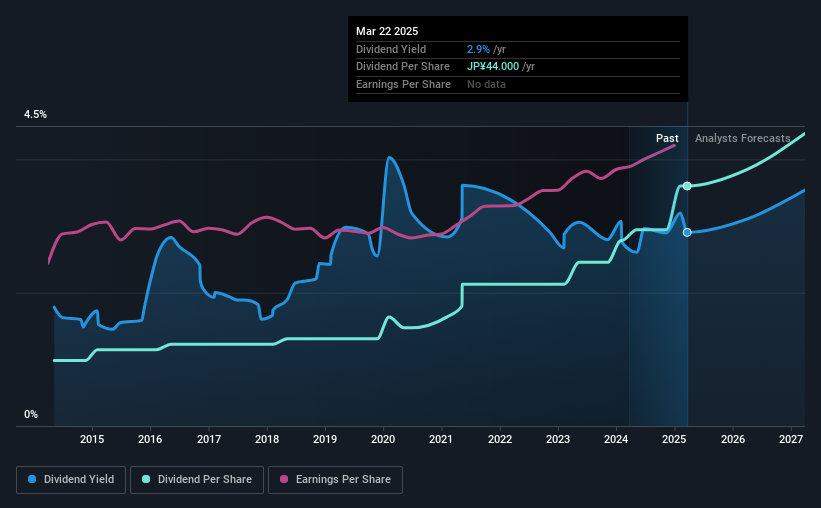Click the 2027 x-axis label
The height and width of the screenshot is (508, 821).
click(791, 439)
